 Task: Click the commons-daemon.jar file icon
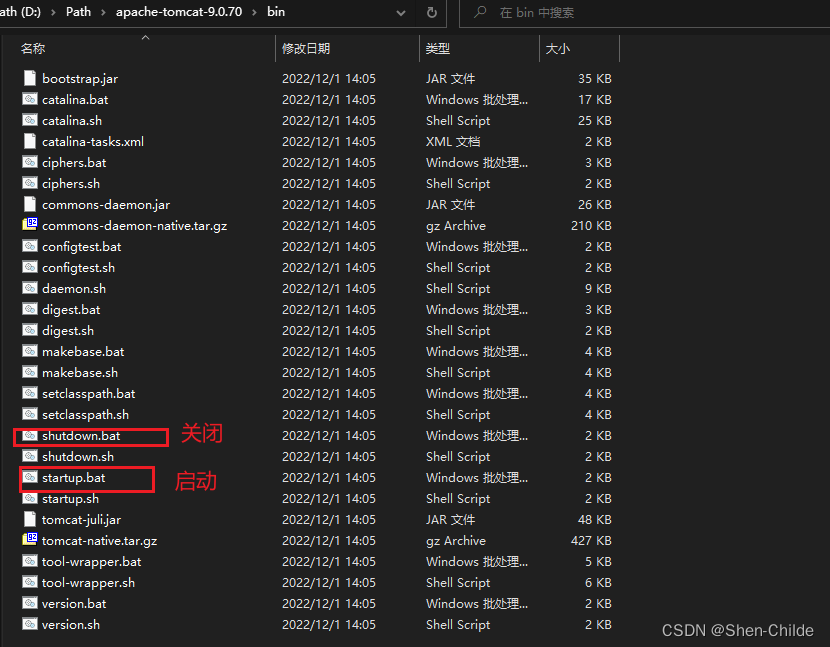click(30, 204)
